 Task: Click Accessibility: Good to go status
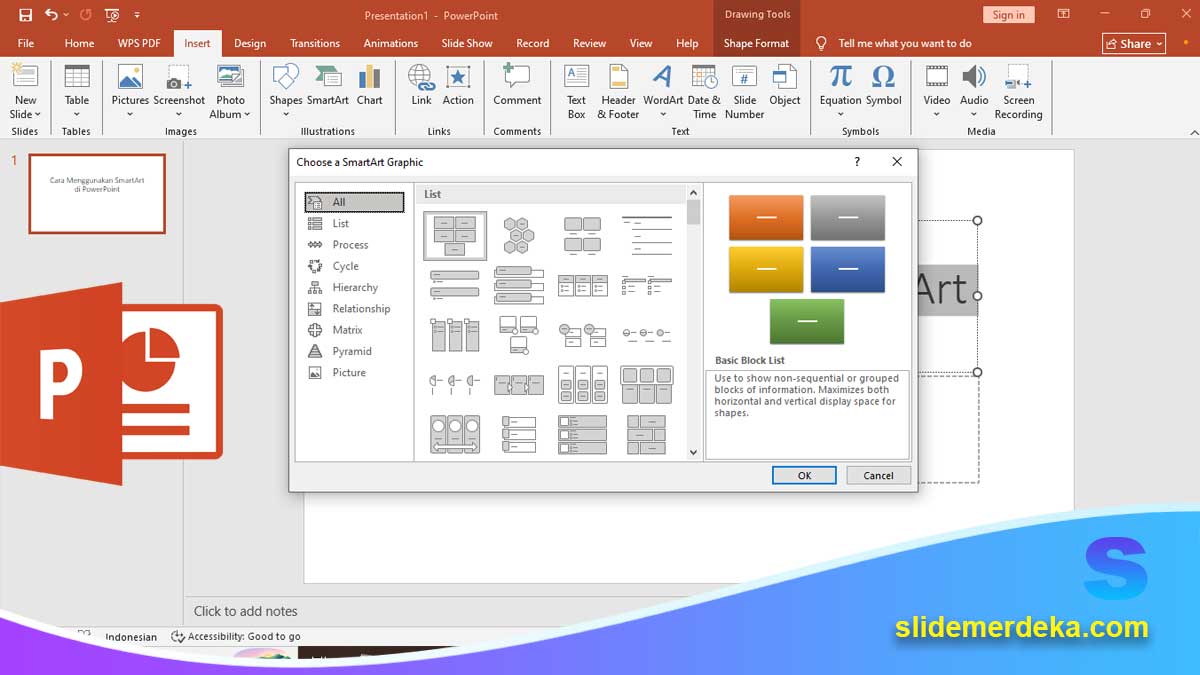(x=236, y=636)
